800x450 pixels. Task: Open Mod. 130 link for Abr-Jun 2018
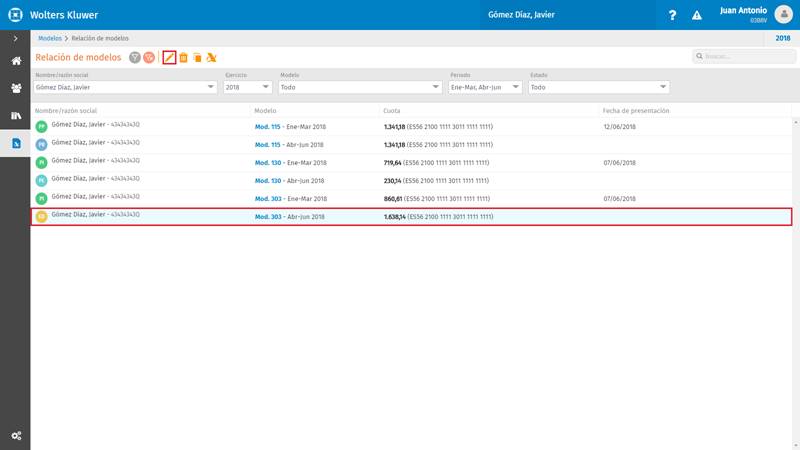coord(268,181)
